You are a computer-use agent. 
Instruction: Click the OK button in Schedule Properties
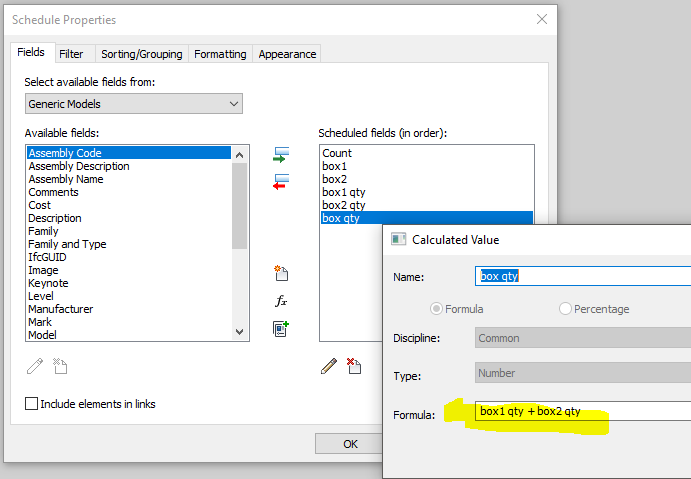350,444
